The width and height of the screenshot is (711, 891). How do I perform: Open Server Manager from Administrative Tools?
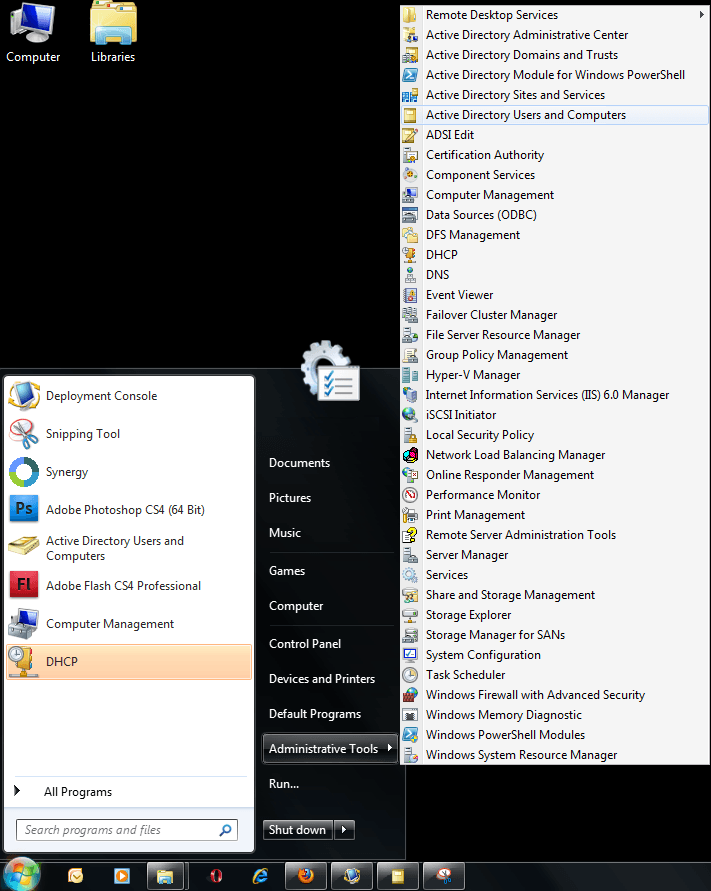pyautogui.click(x=554, y=555)
